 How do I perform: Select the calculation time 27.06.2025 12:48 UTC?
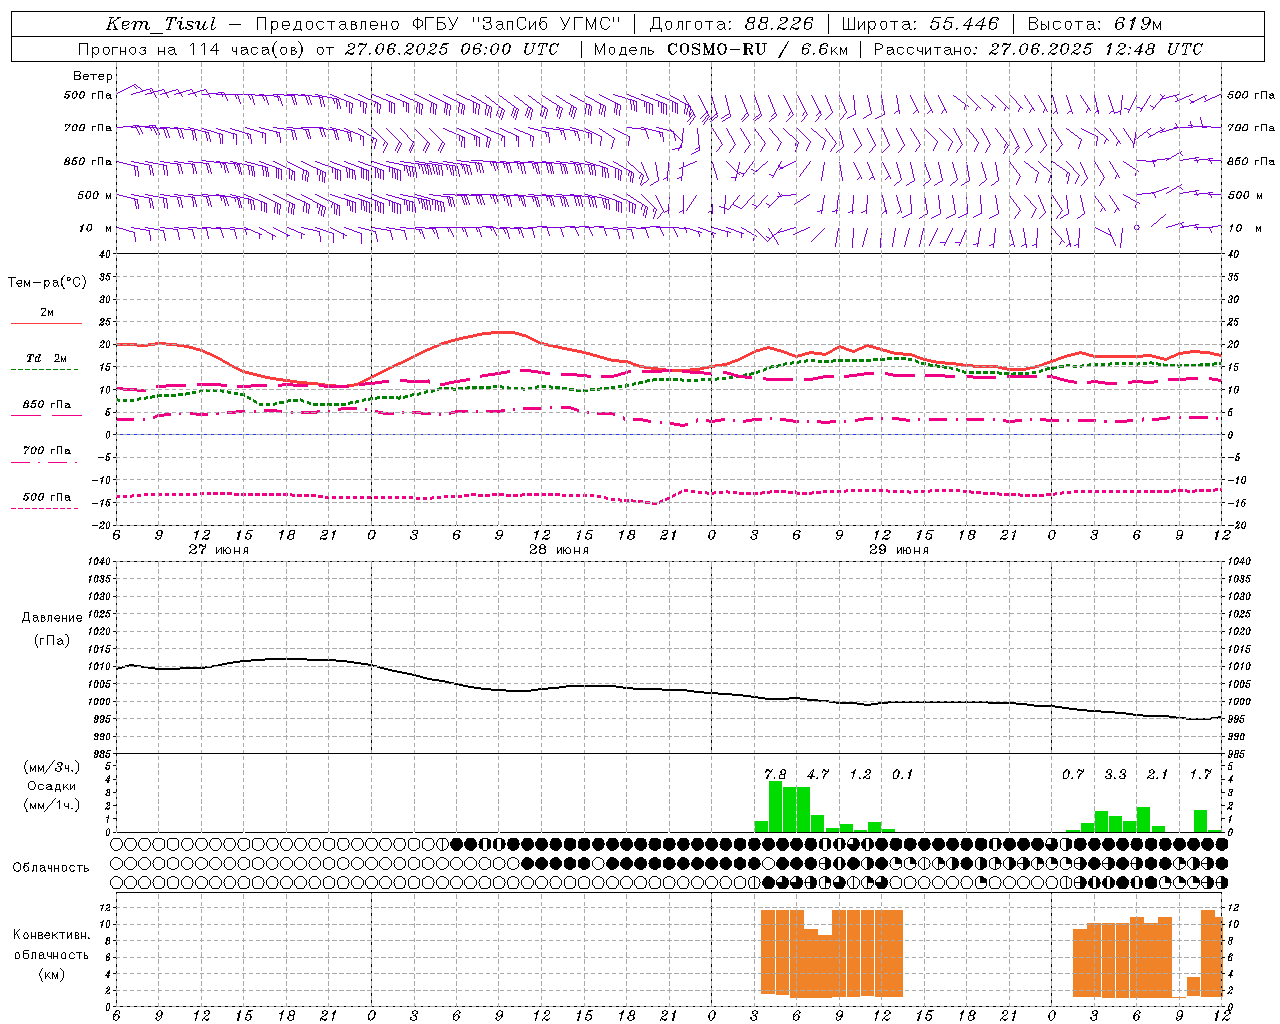coord(1096,49)
